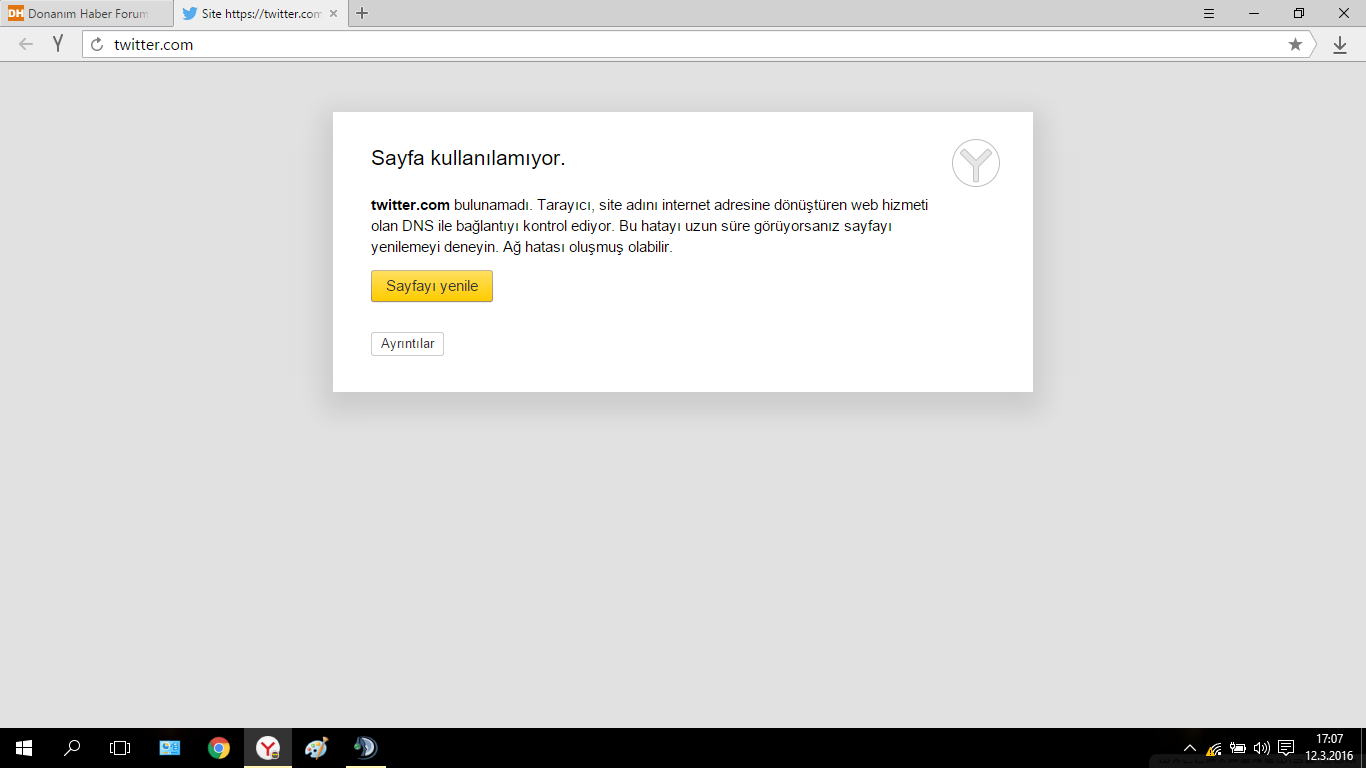This screenshot has height=768, width=1366.
Task: Open the network Wi-Fi tray icon
Action: point(1214,748)
